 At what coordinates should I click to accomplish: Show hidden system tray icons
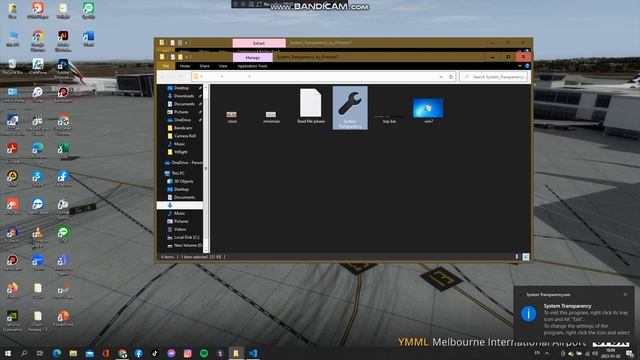pyautogui.click(x=547, y=353)
